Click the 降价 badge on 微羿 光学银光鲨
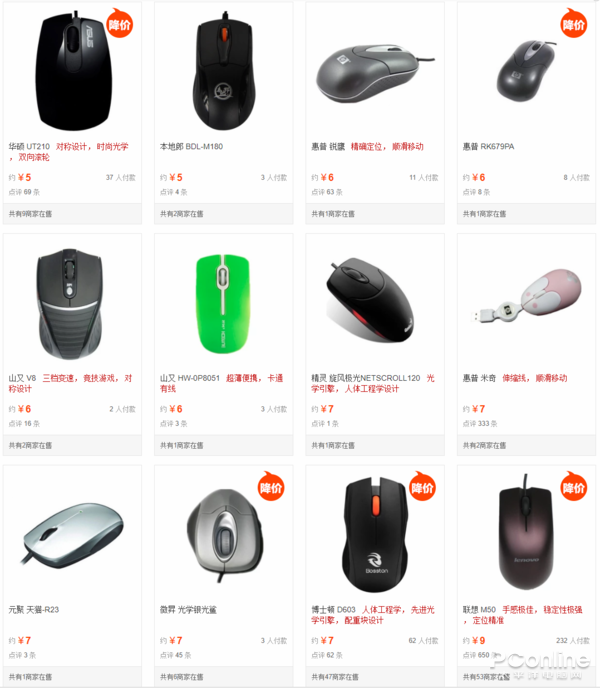The image size is (600, 688). click(x=271, y=487)
